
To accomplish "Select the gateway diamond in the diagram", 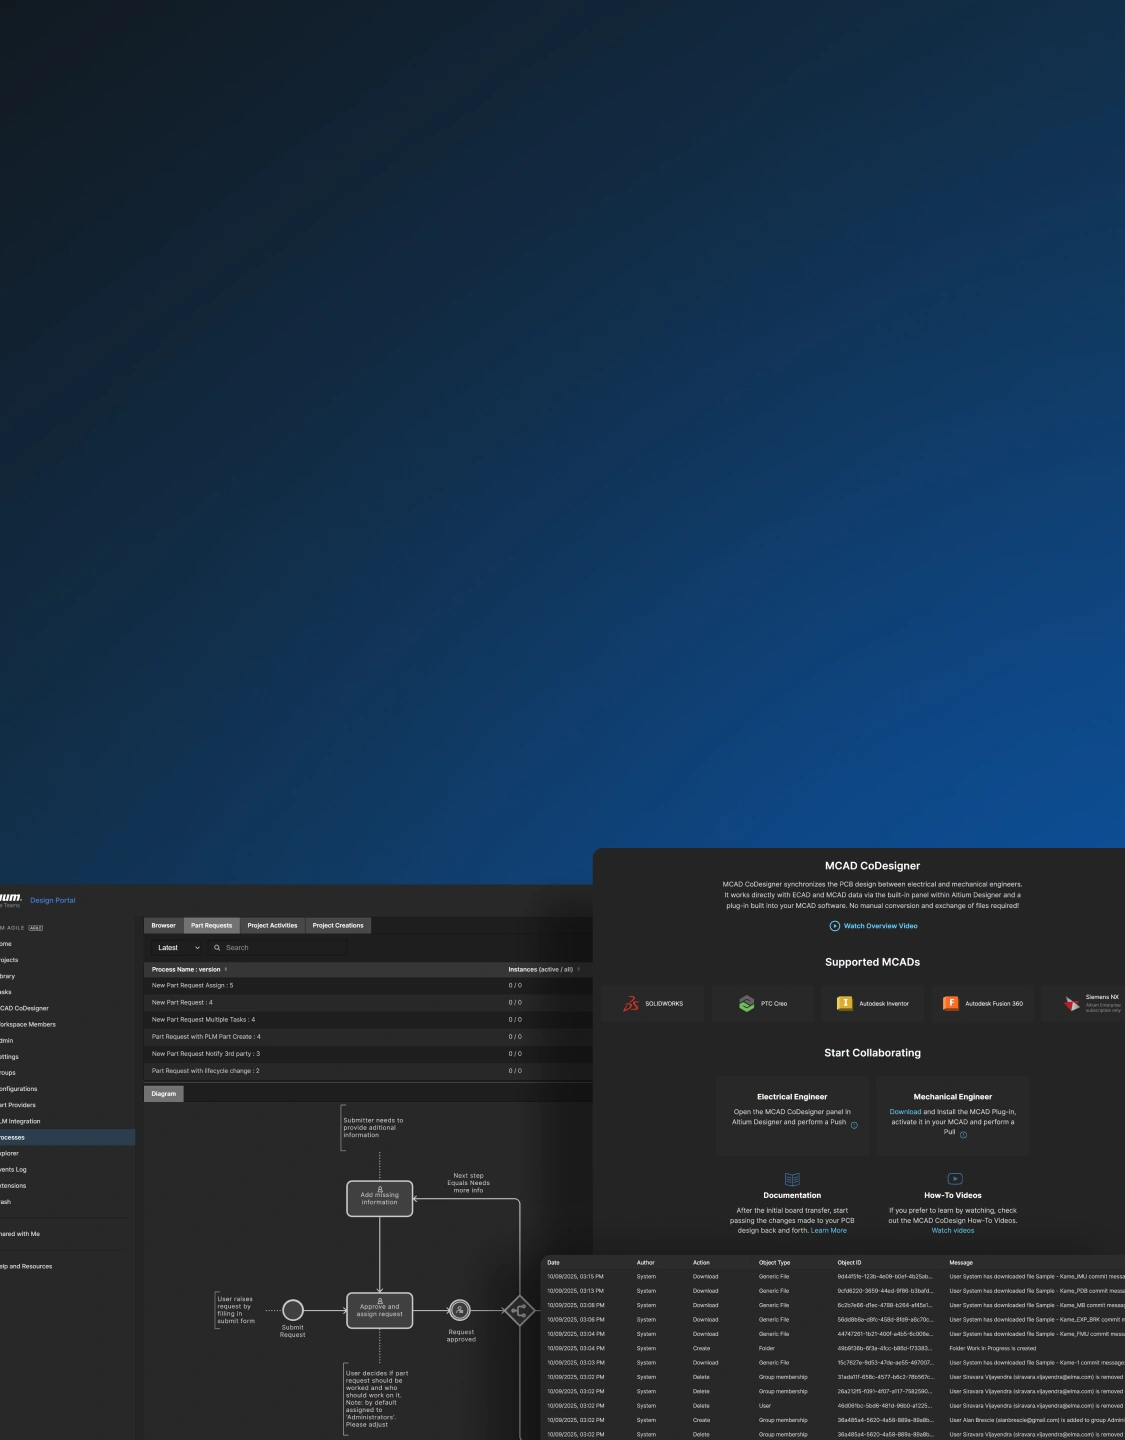I will coord(519,1310).
